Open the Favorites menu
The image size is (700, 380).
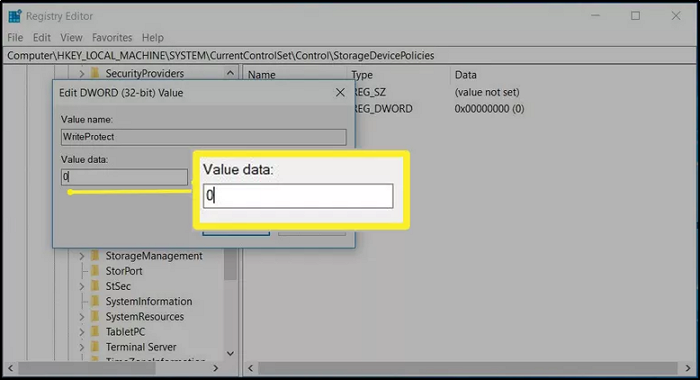click(x=112, y=38)
